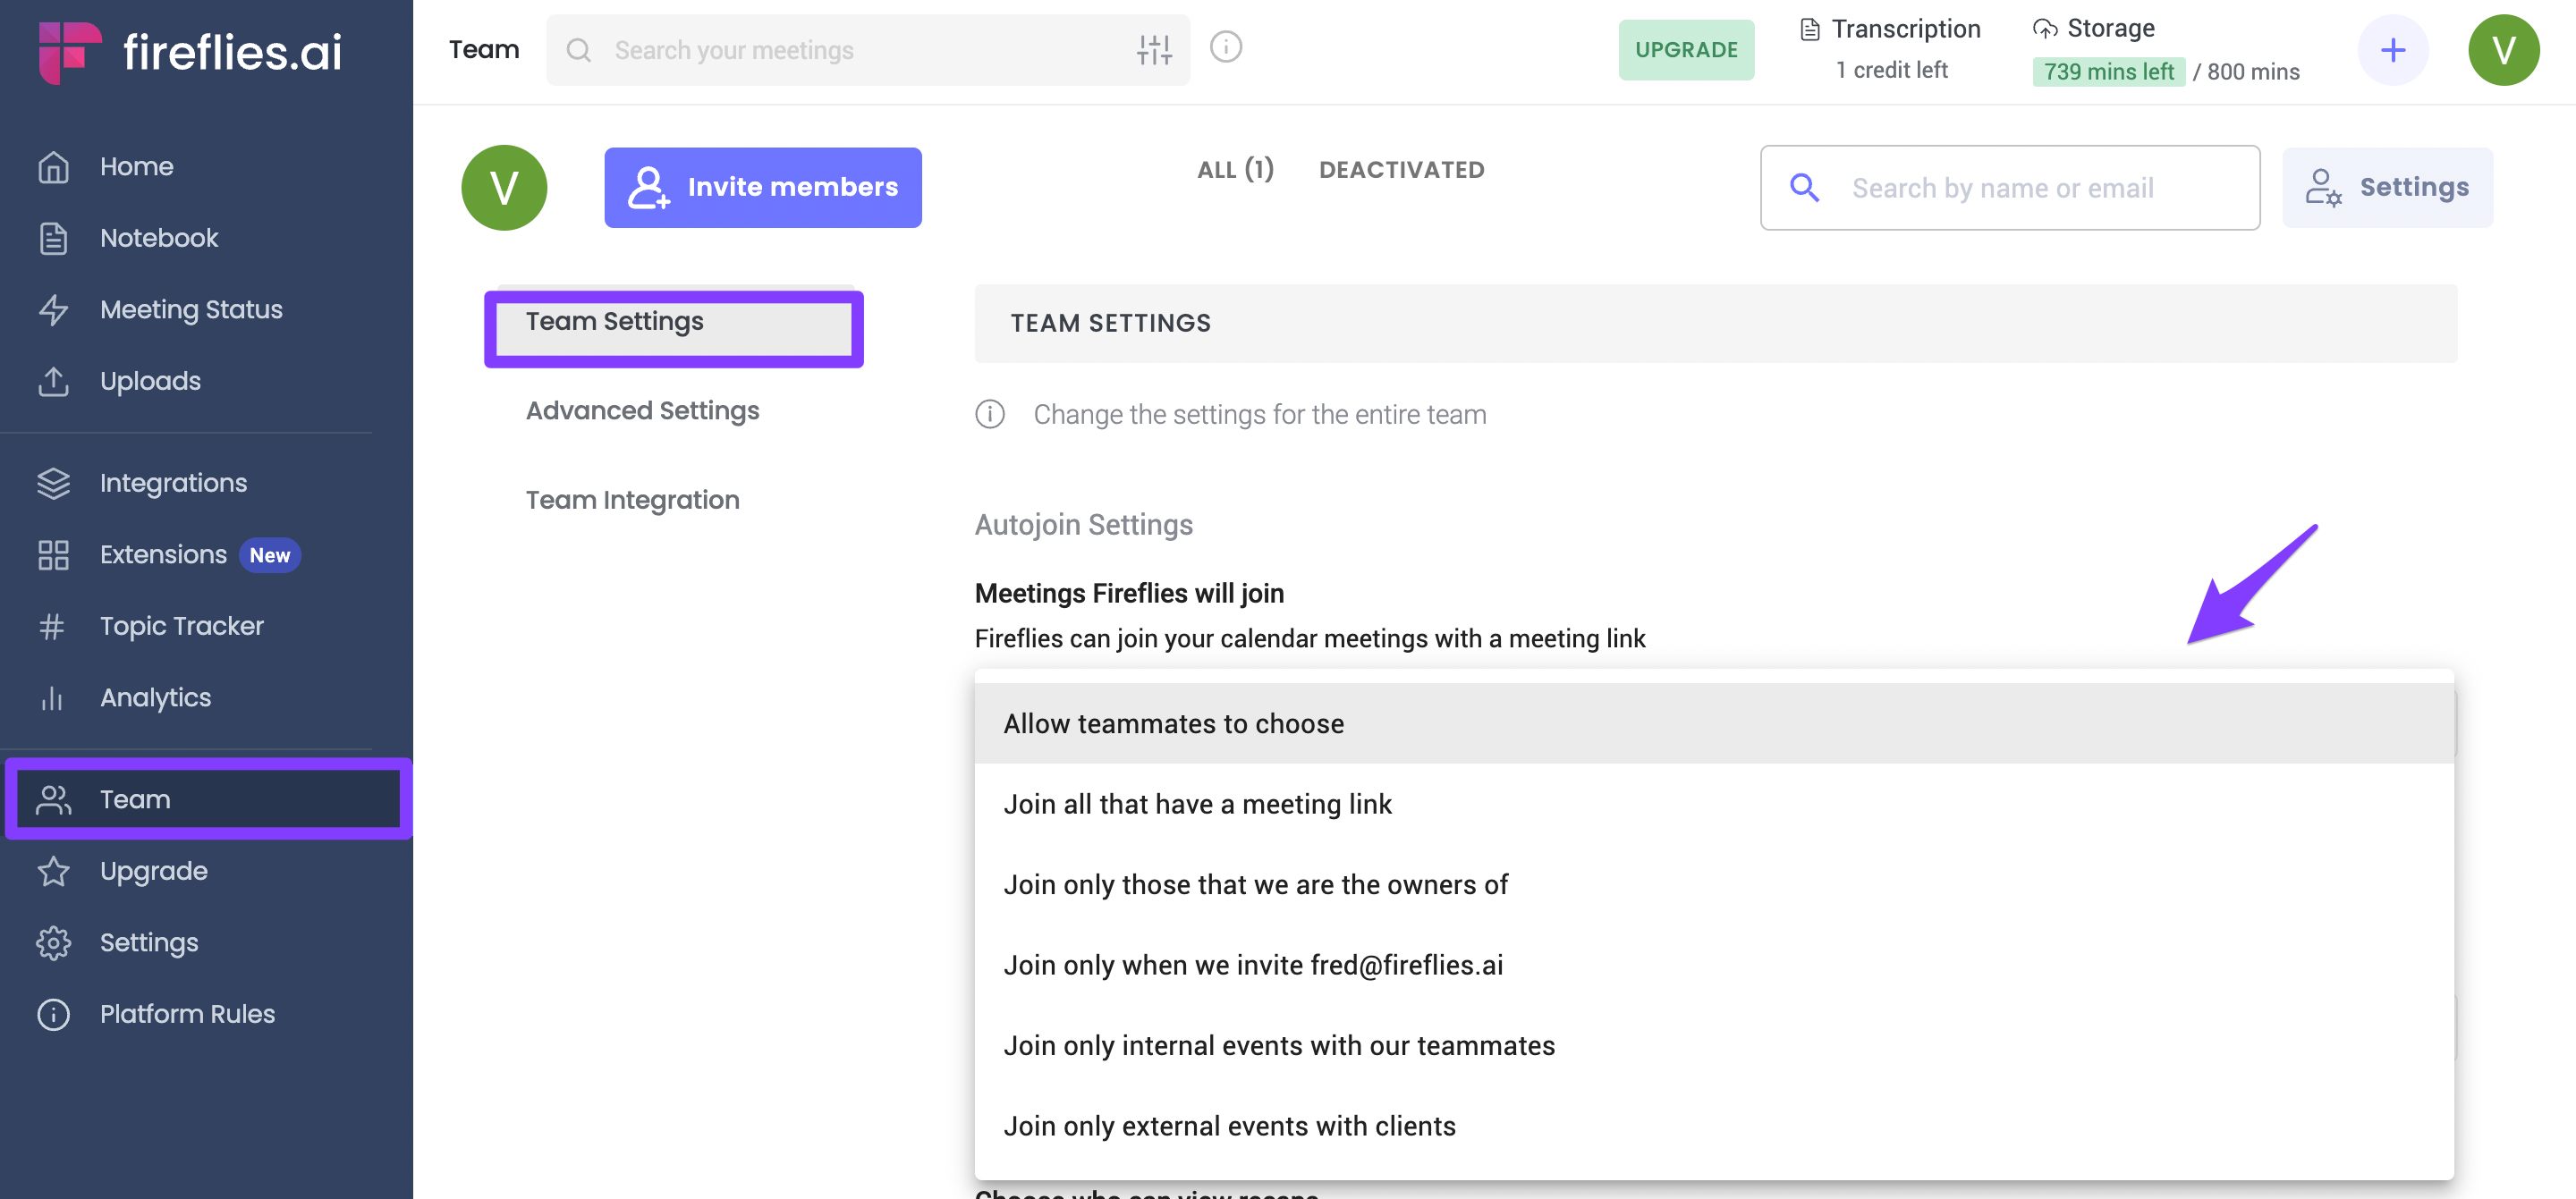
Task: Open Team Integration section
Action: [632, 499]
